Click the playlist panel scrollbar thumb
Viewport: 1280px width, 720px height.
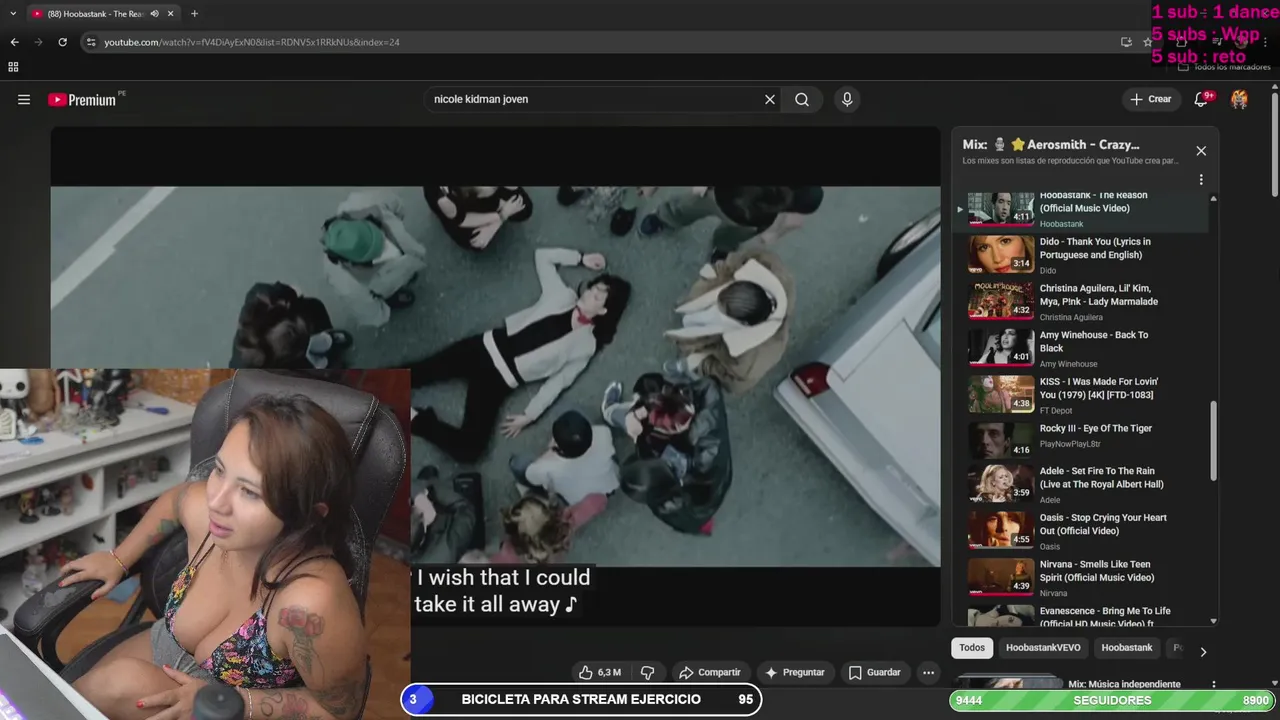pos(1214,442)
